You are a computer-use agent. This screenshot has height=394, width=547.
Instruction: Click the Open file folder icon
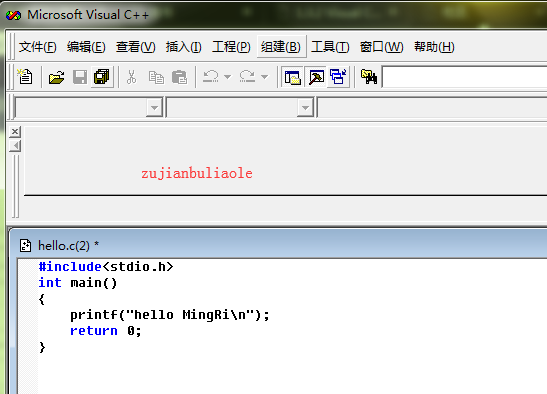coord(56,77)
